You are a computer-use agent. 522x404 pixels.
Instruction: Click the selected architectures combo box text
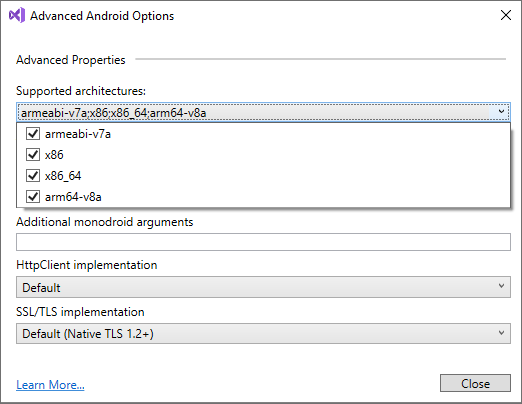[x=113, y=113]
